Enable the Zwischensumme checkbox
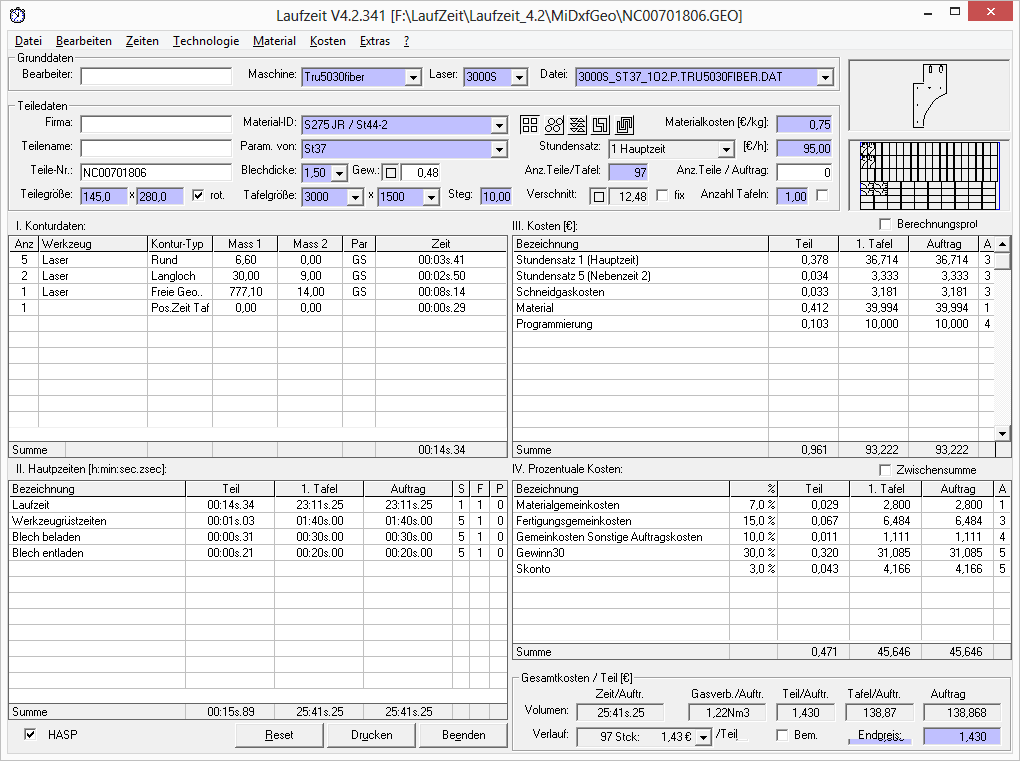Viewport: 1020px width, 761px height. (x=885, y=470)
